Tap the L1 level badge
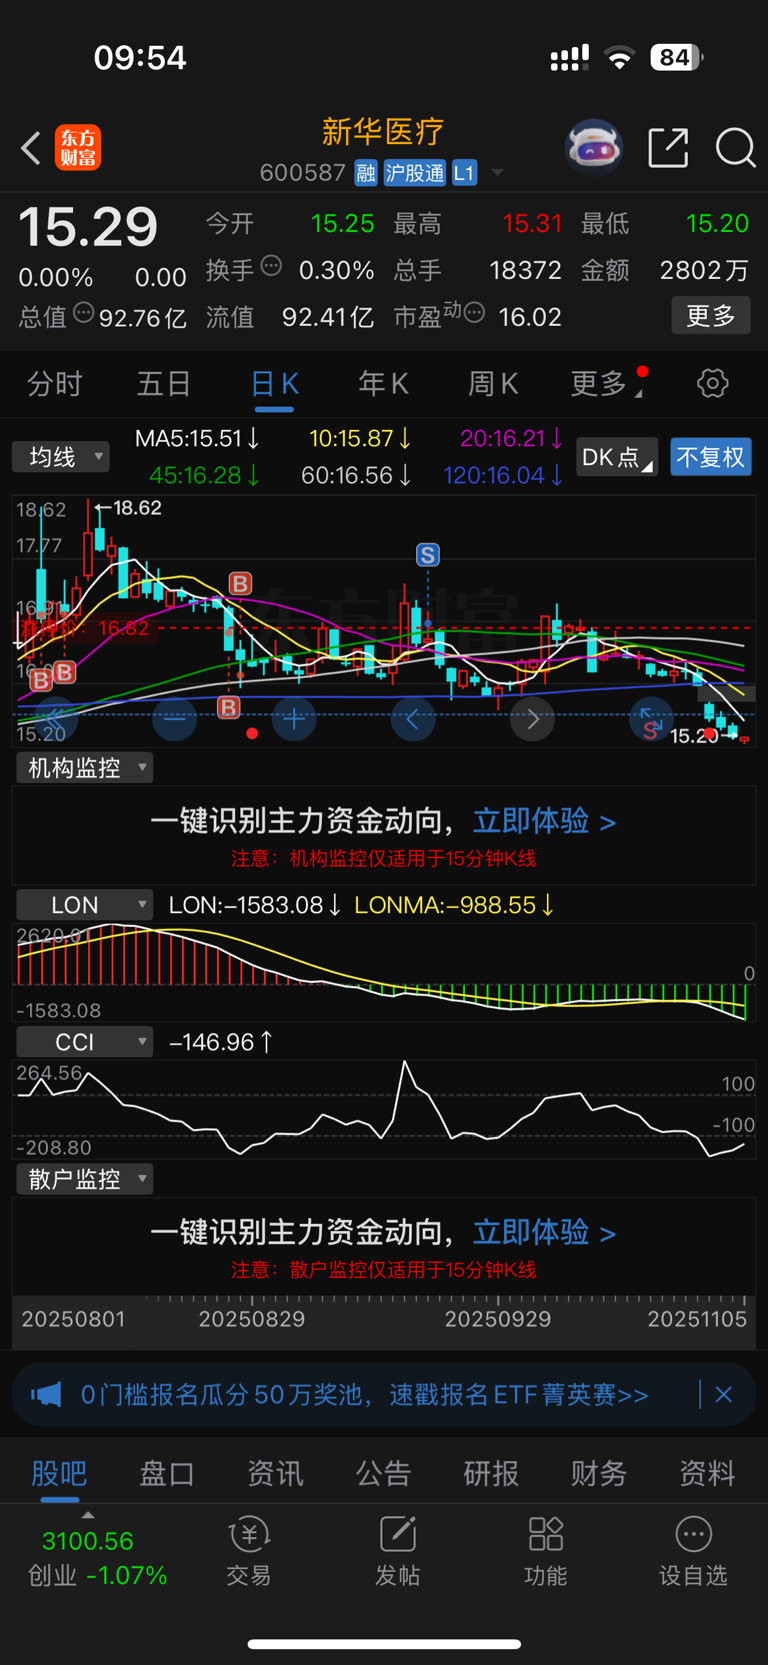The width and height of the screenshot is (769, 1665). click(464, 173)
